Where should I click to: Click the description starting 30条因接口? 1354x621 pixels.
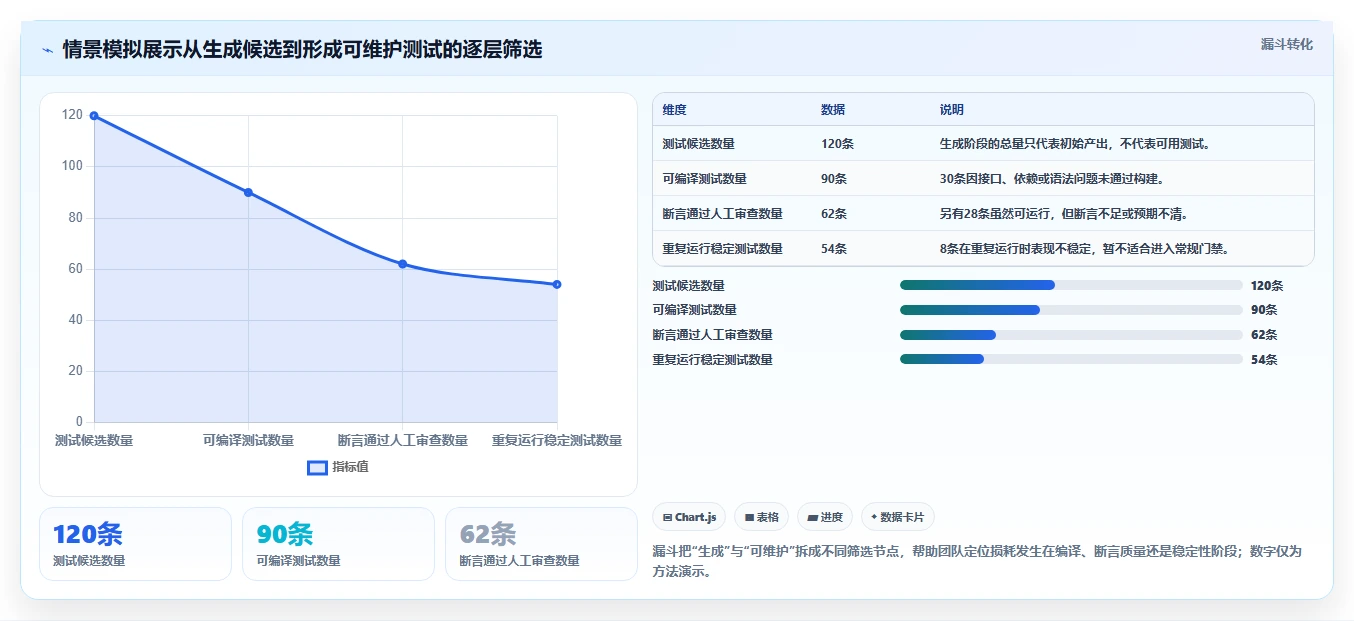pos(1051,179)
